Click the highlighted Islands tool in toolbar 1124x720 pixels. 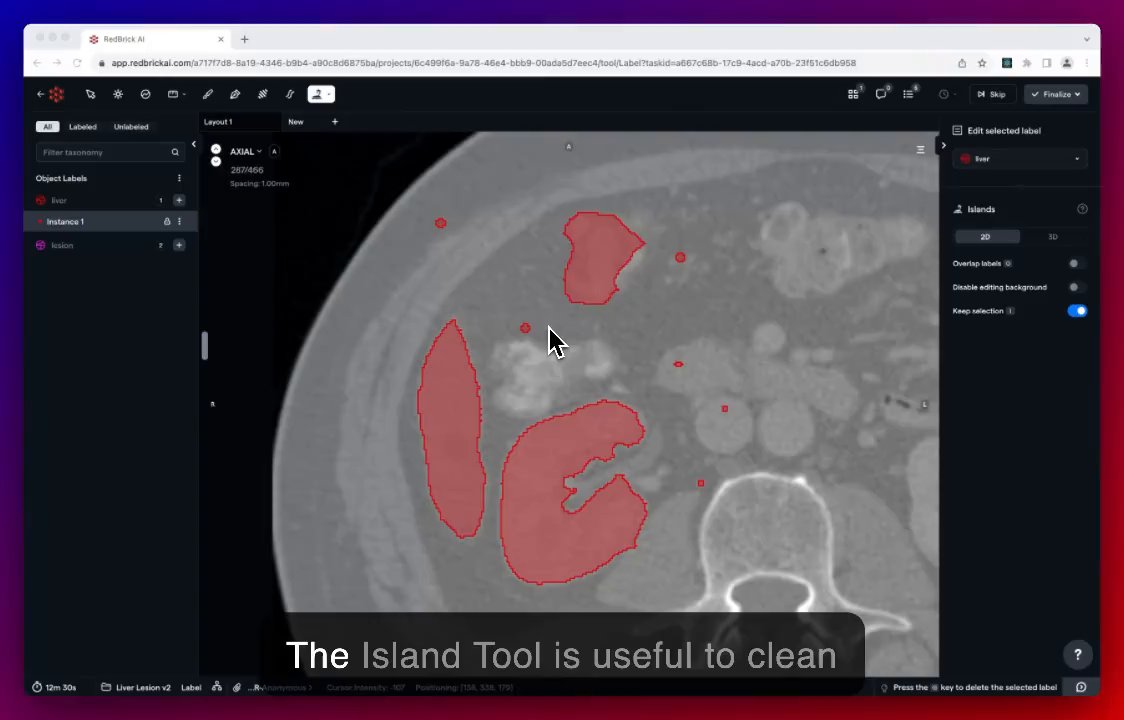tap(317, 94)
